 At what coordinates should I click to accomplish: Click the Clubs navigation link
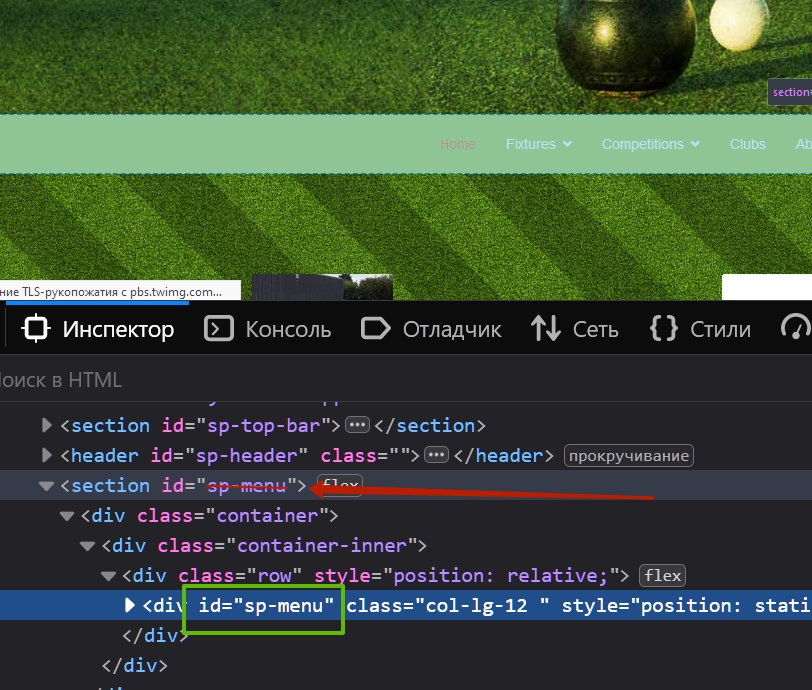click(747, 144)
